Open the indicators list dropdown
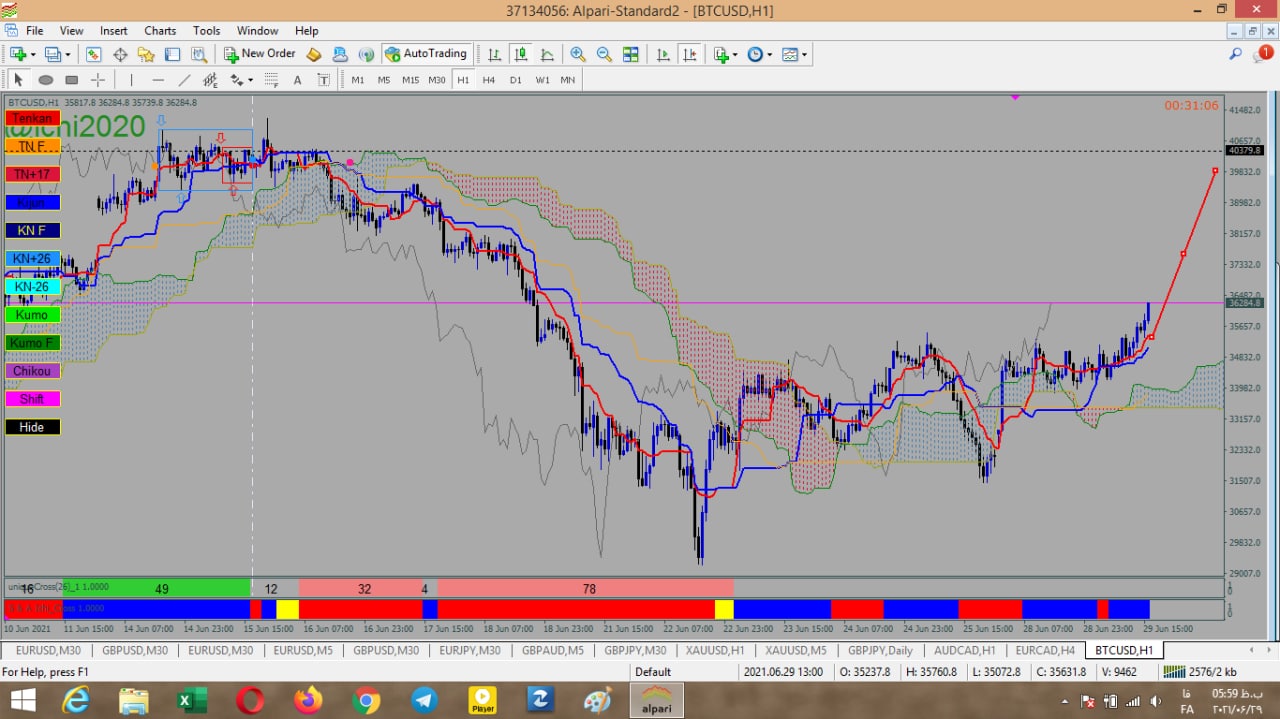Viewport: 1280px width, 719px height. click(x=735, y=55)
